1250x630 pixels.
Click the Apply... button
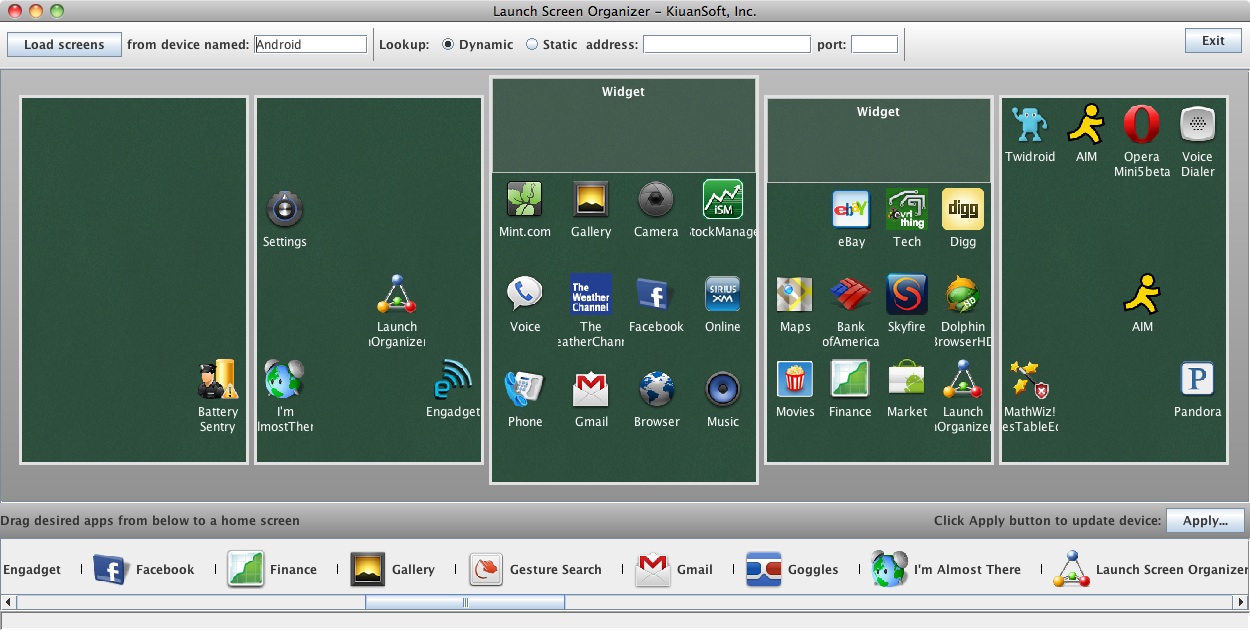pos(1204,520)
